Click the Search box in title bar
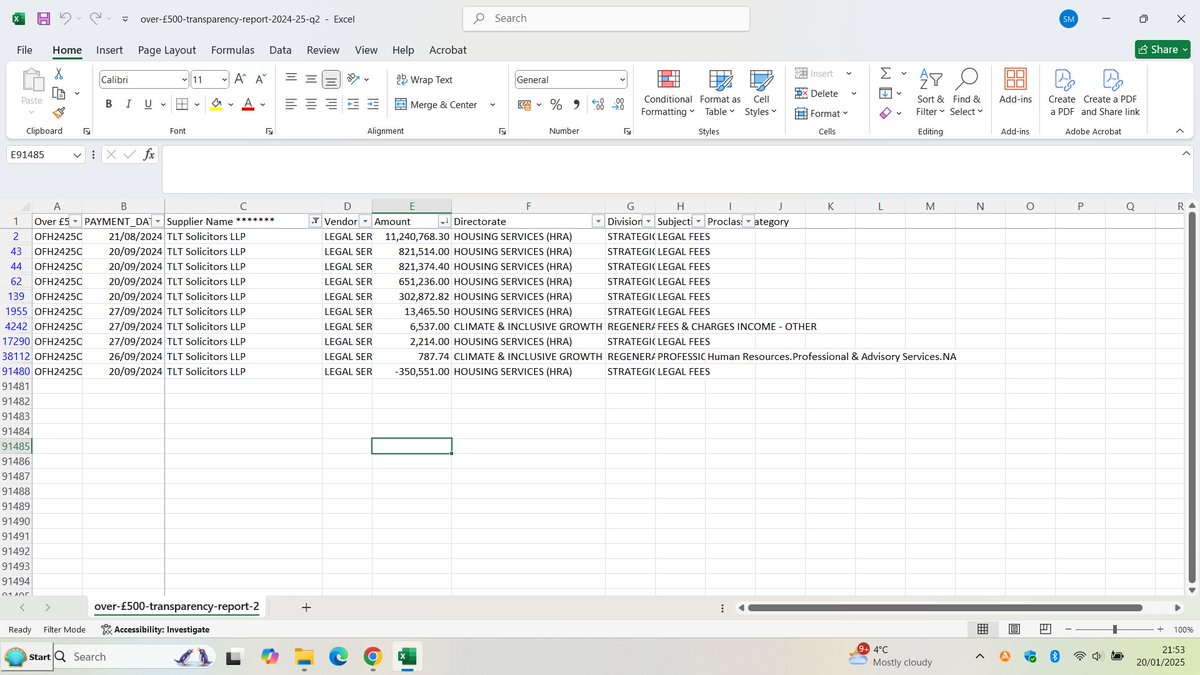 coord(607,18)
